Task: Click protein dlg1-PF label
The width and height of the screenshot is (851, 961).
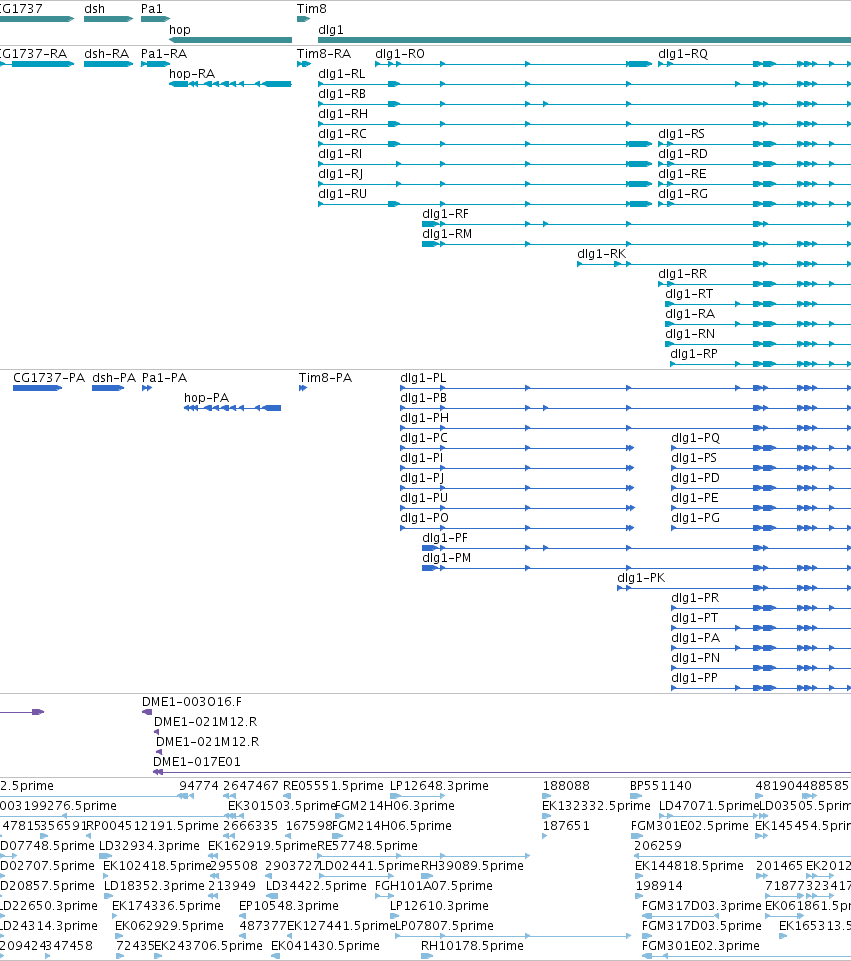Action: (x=445, y=538)
